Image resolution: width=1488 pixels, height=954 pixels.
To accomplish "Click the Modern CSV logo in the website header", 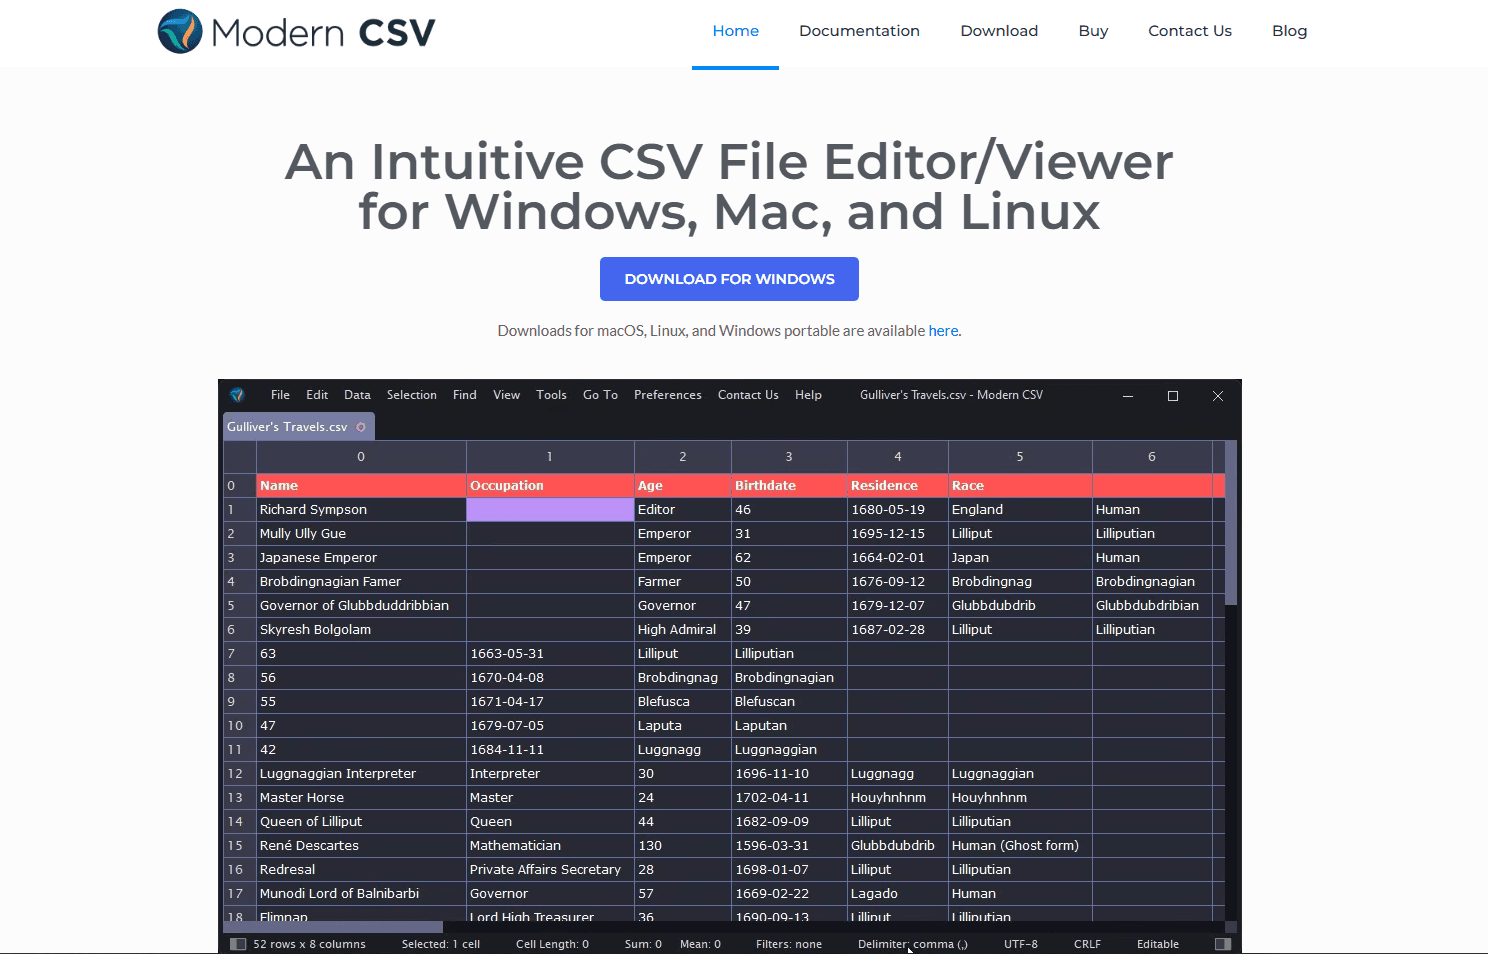I will 295,31.
